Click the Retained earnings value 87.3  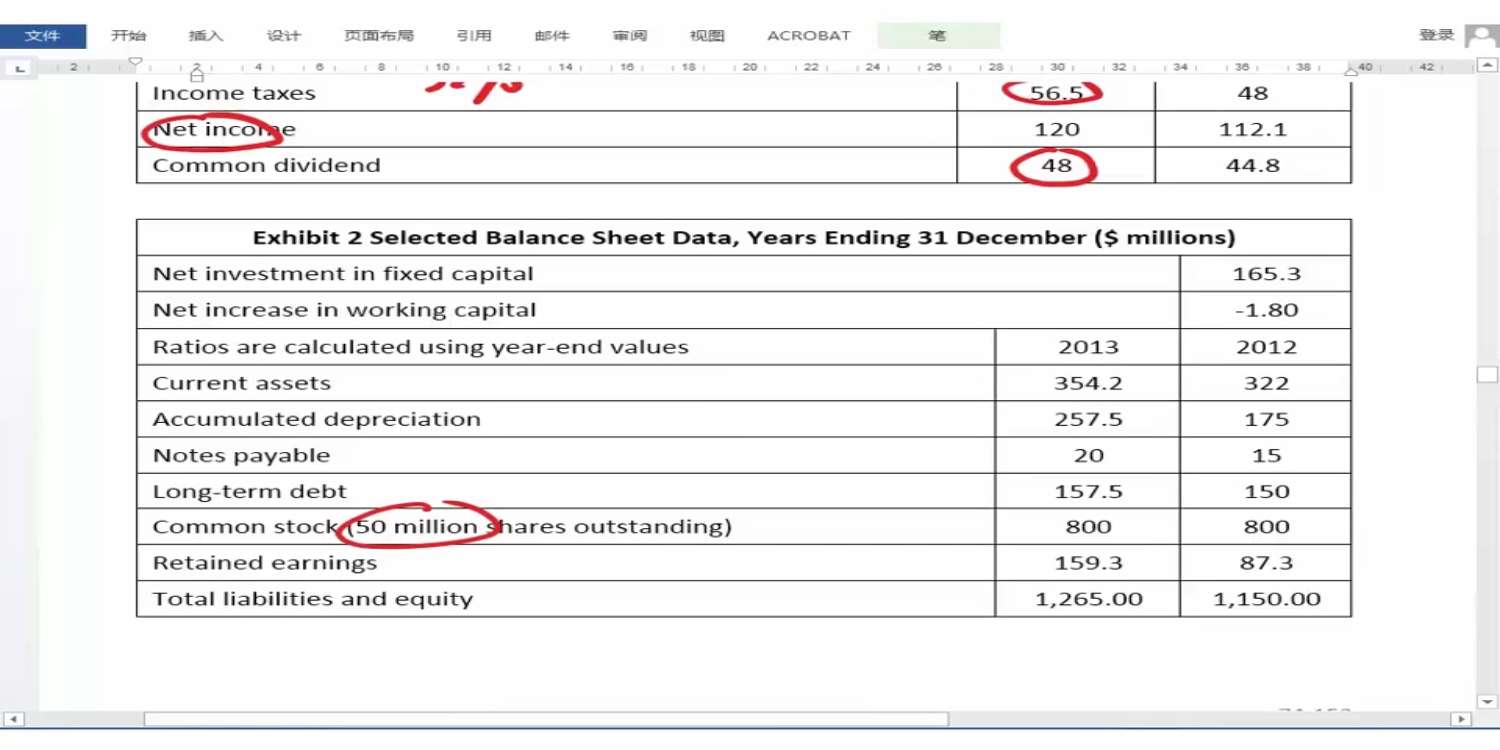pos(1267,563)
